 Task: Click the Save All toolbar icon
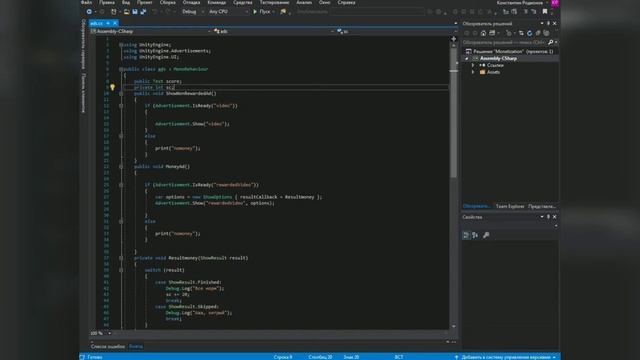tap(143, 12)
